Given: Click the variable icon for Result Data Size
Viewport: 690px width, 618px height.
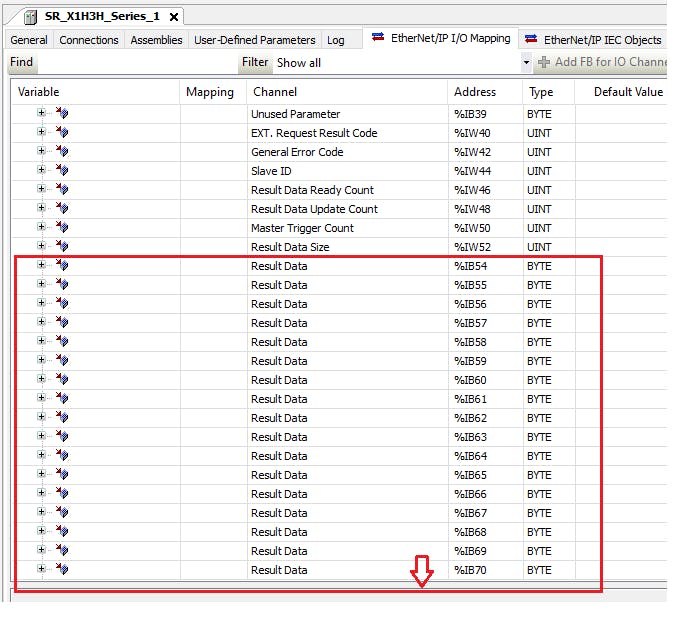Looking at the screenshot, I should (62, 247).
